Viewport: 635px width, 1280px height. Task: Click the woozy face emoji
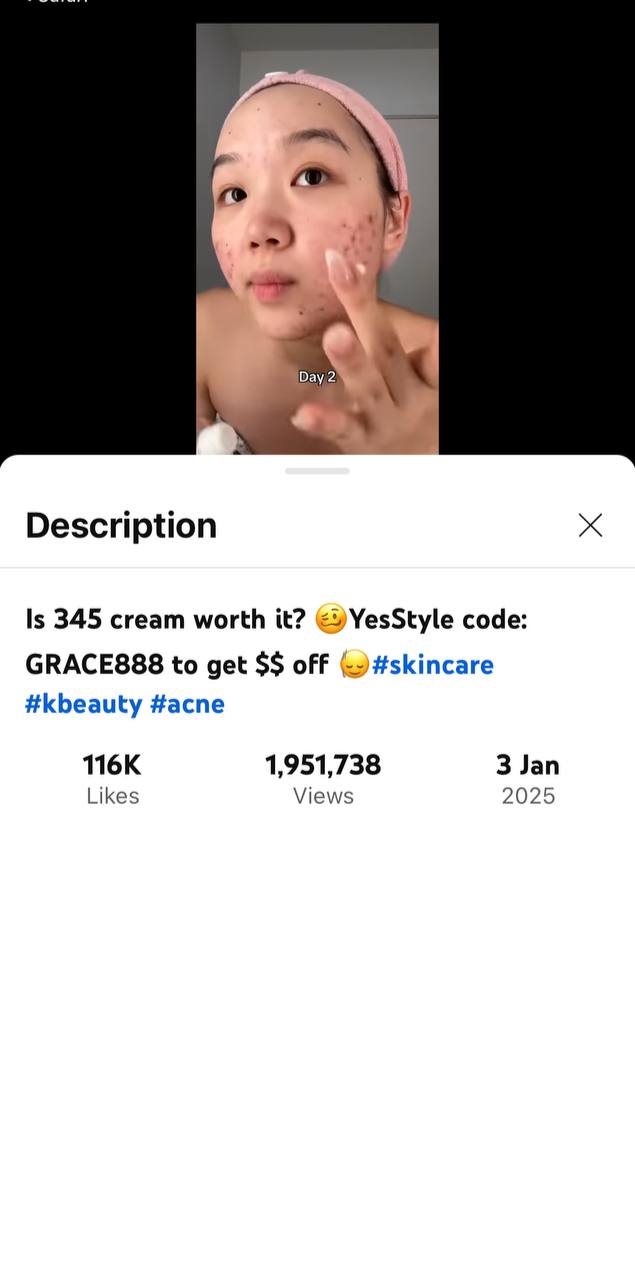[330, 620]
